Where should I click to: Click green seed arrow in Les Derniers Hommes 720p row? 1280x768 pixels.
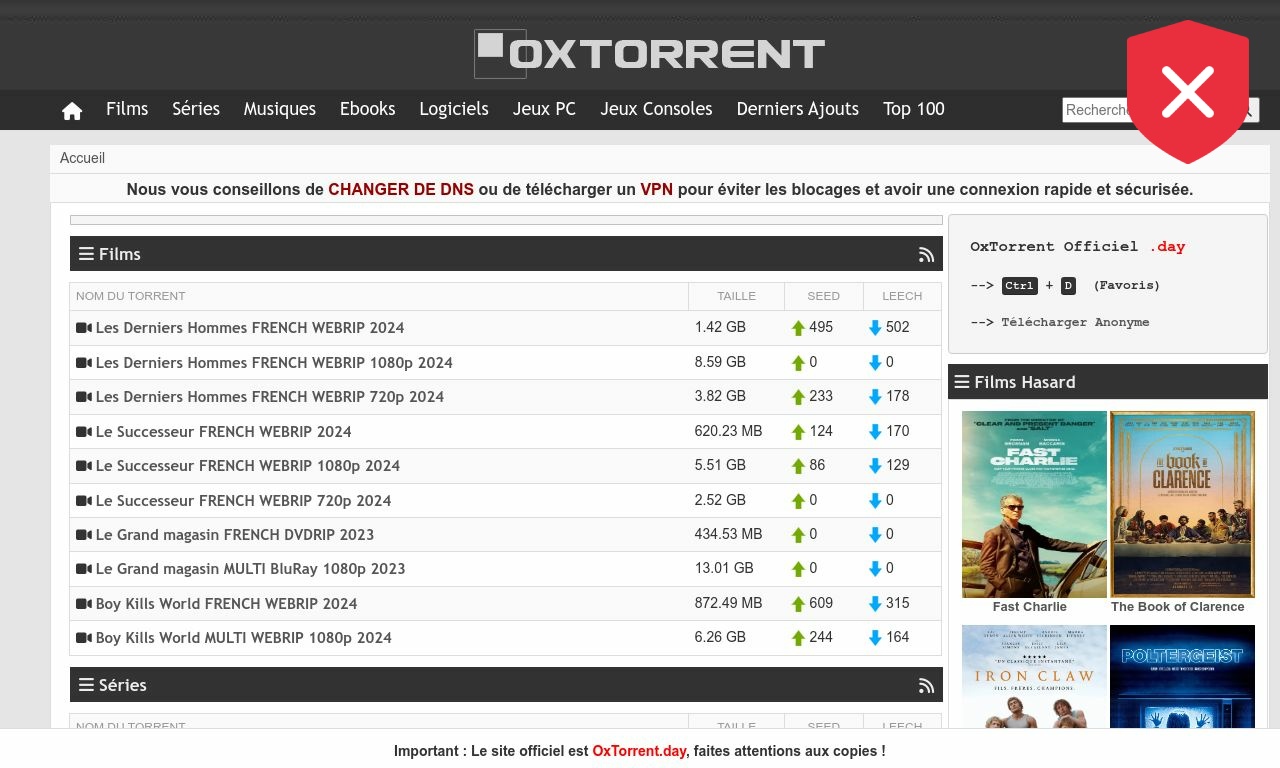pos(798,397)
